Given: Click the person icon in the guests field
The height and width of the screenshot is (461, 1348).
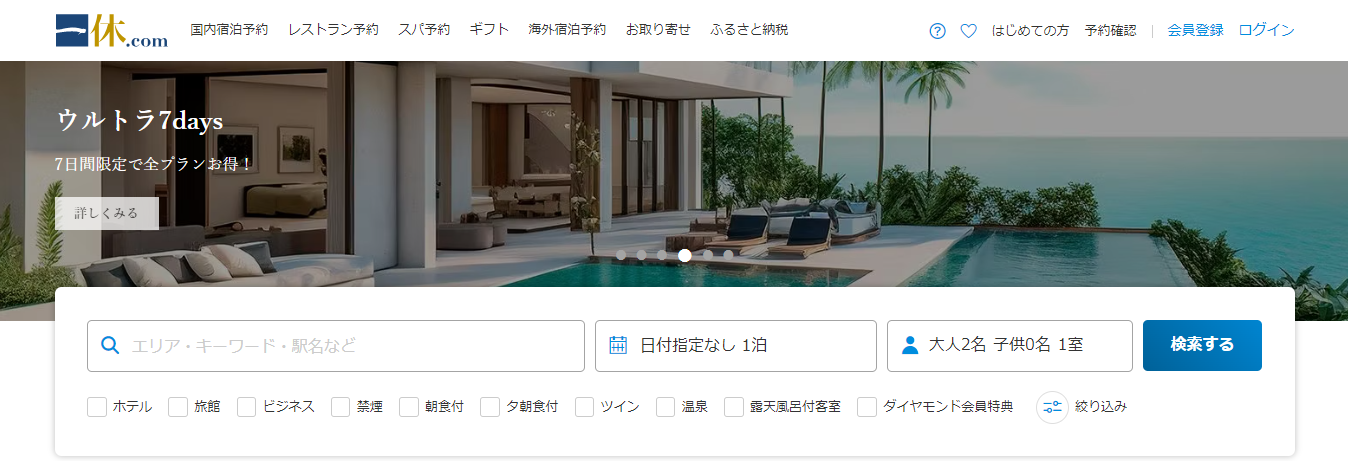Looking at the screenshot, I should point(910,345).
